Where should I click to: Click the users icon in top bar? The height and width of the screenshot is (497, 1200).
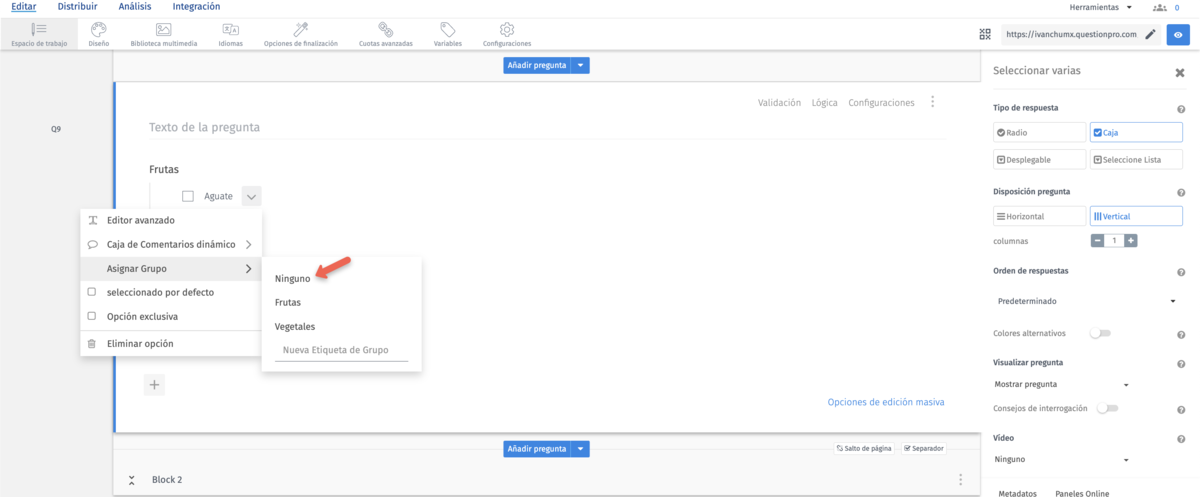coord(1160,7)
